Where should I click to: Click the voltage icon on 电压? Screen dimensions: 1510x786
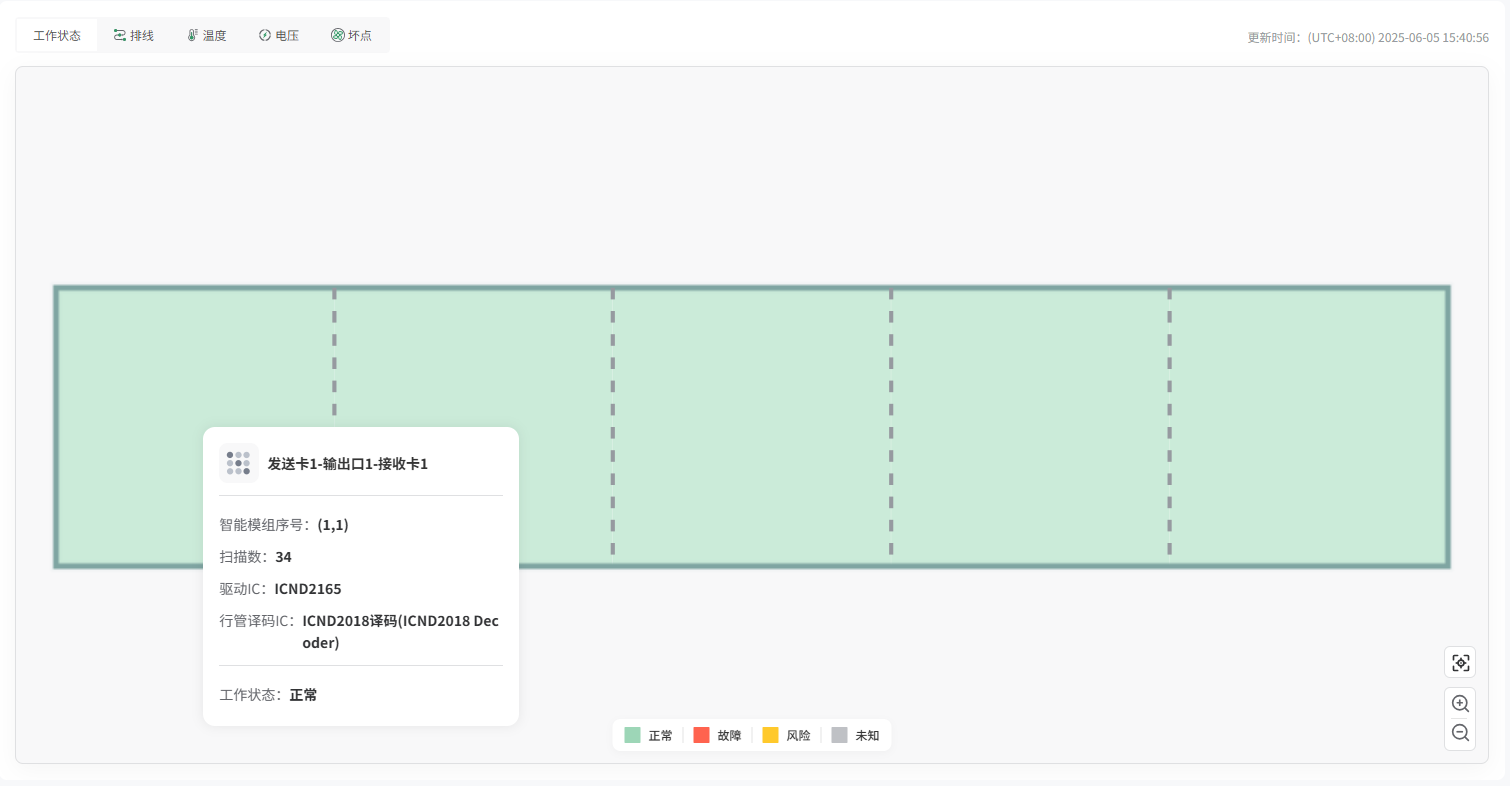[x=265, y=35]
